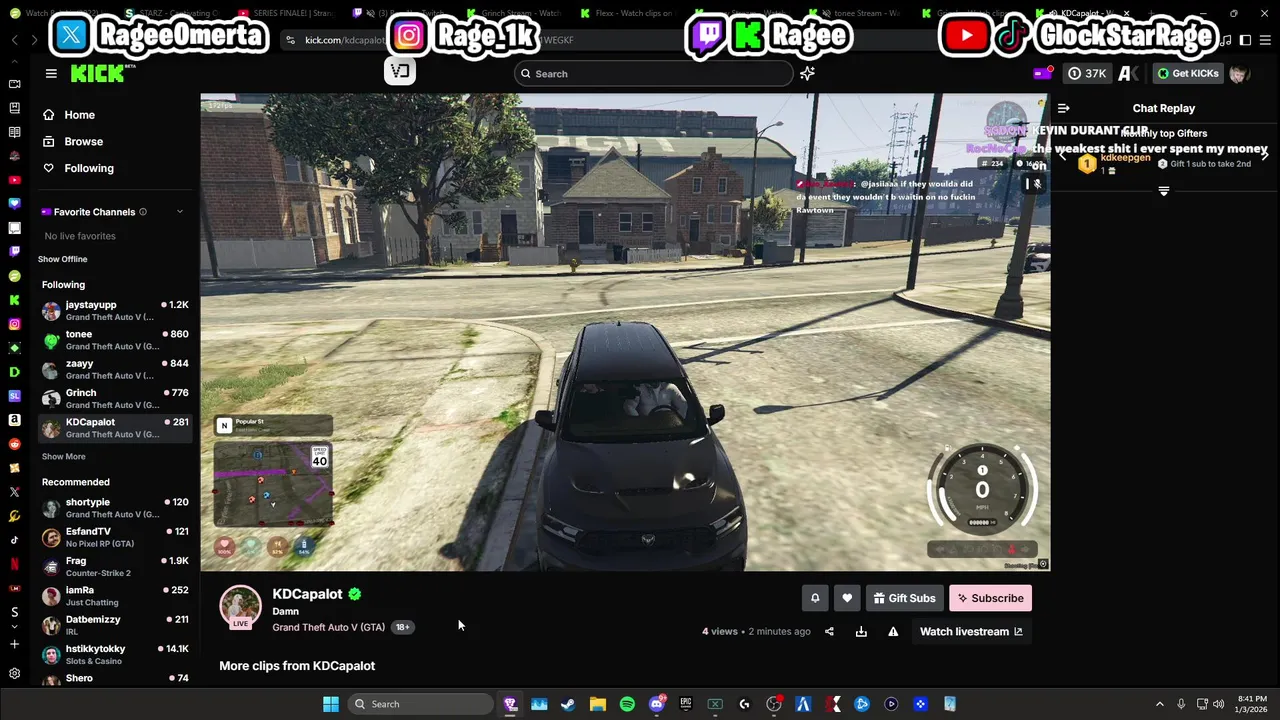Report the clip with the warning icon
The image size is (1280, 720).
pyautogui.click(x=893, y=631)
